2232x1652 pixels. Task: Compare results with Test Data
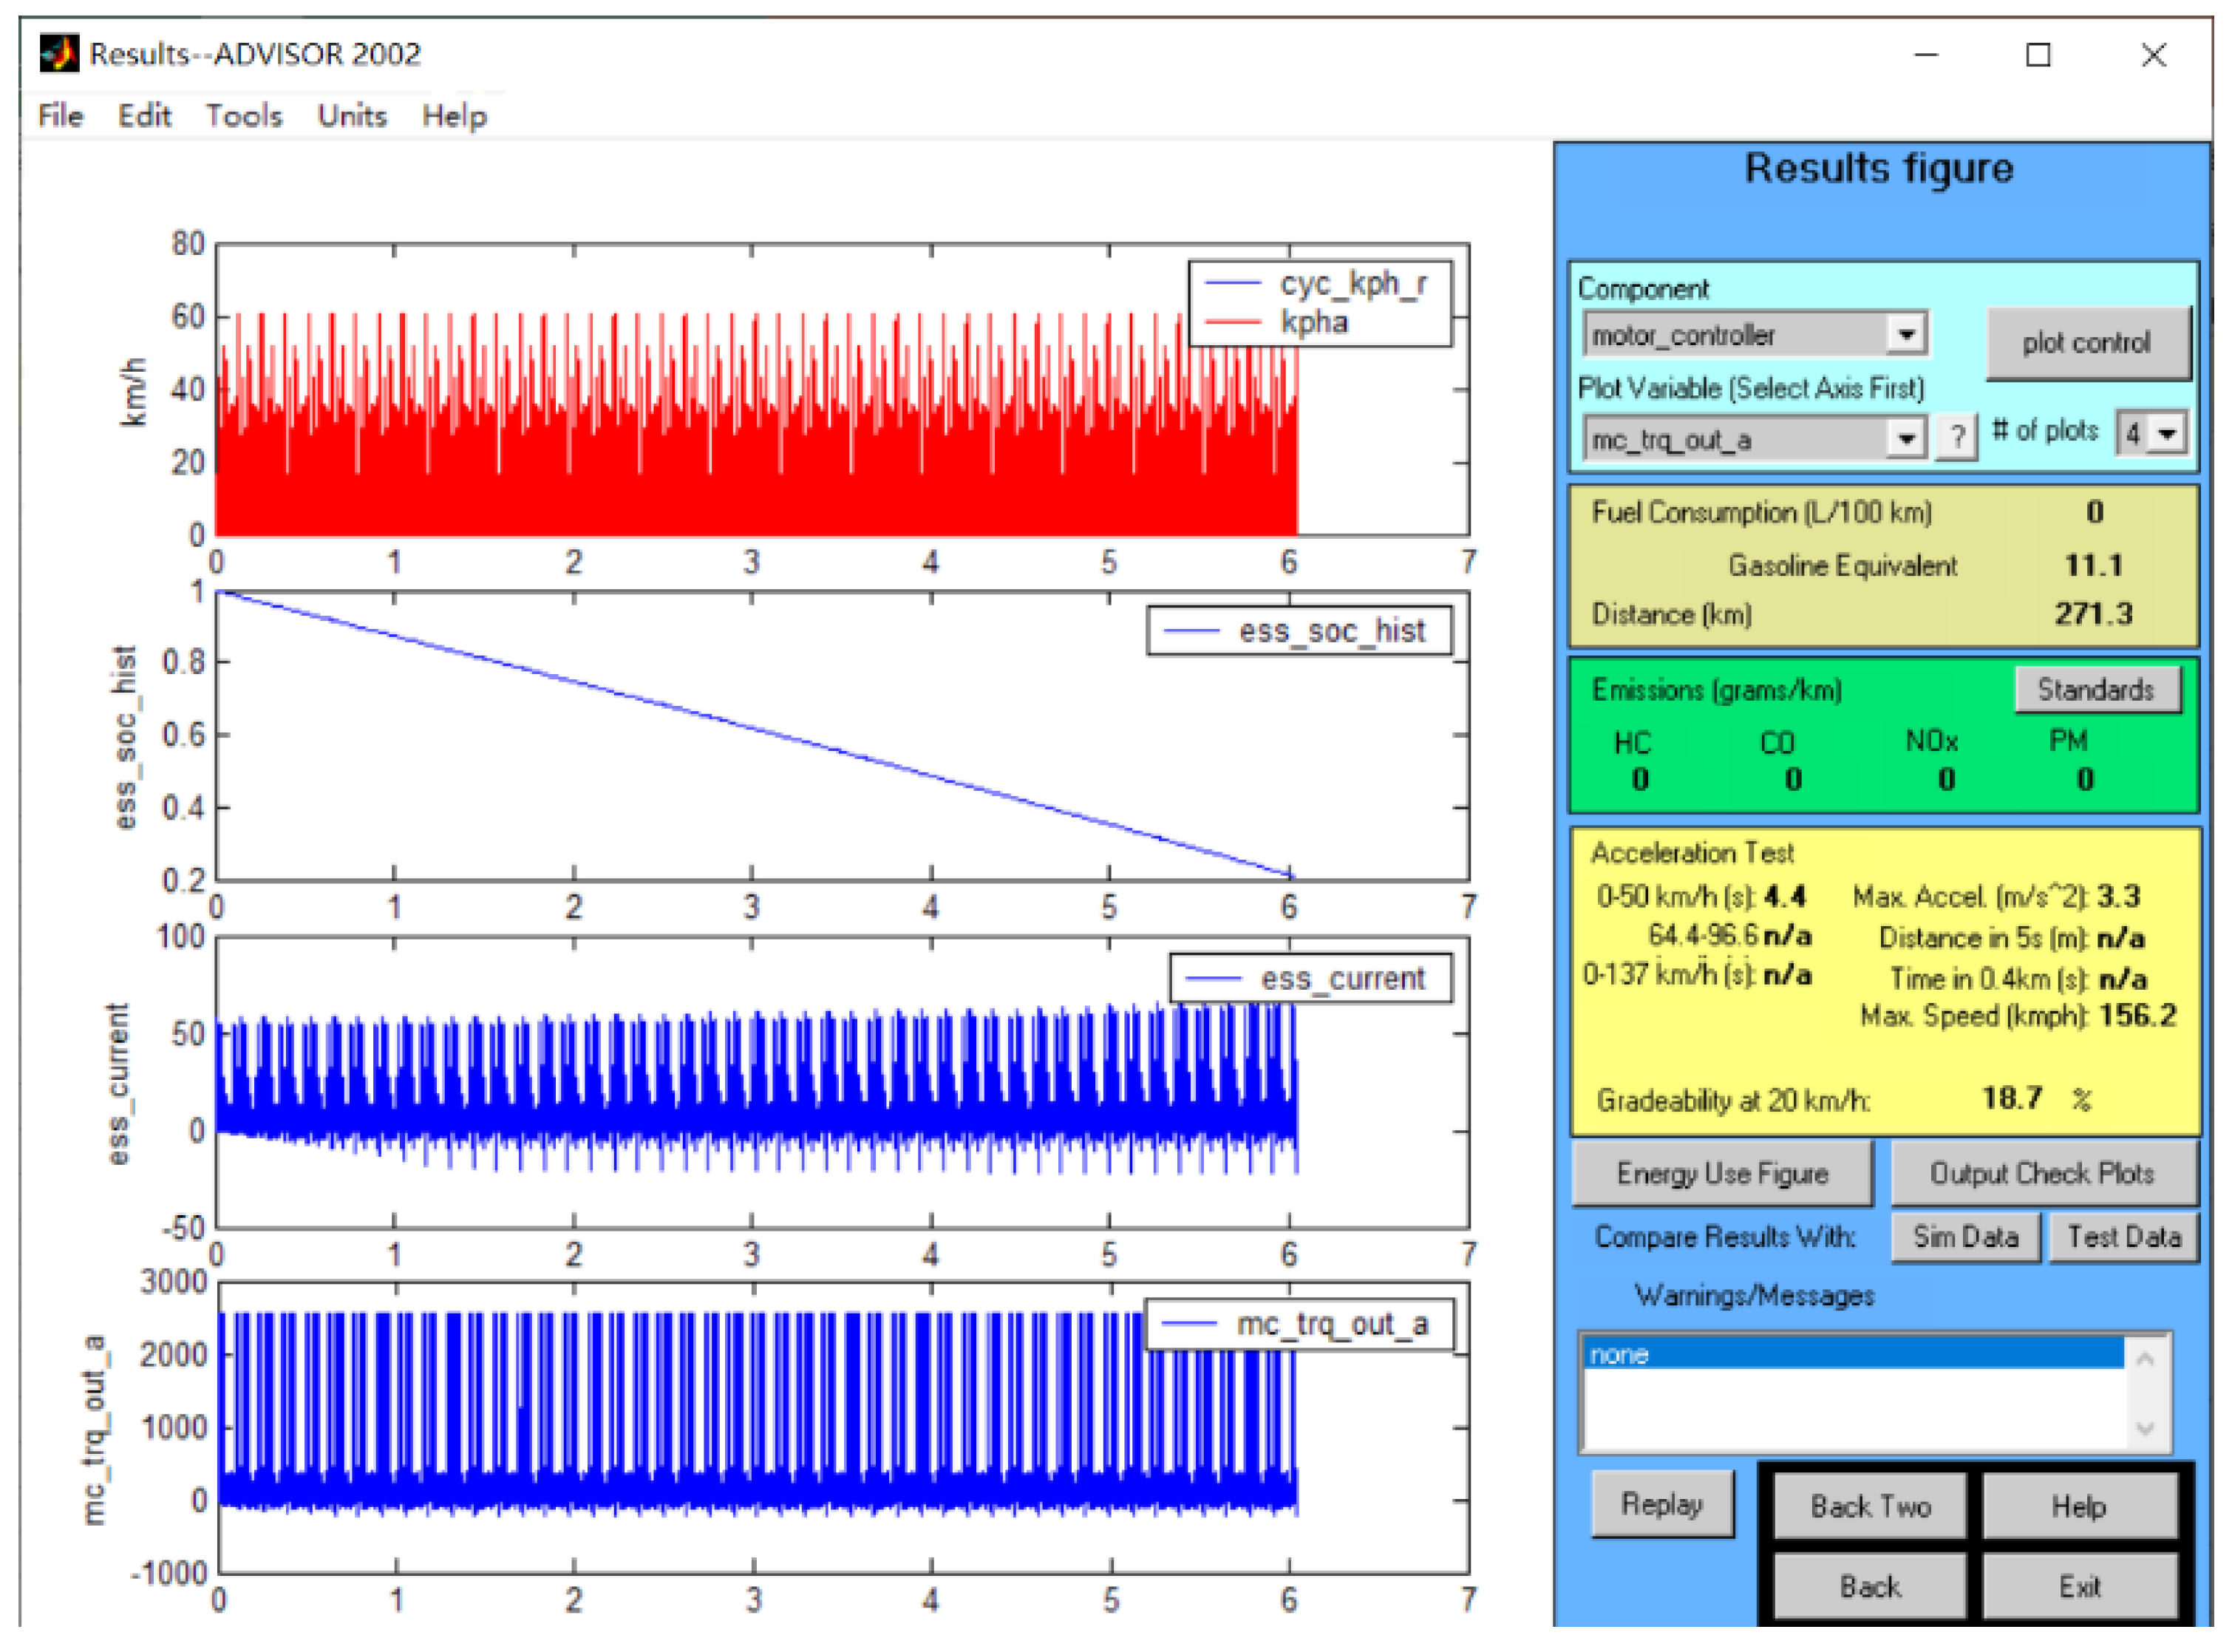click(2123, 1237)
